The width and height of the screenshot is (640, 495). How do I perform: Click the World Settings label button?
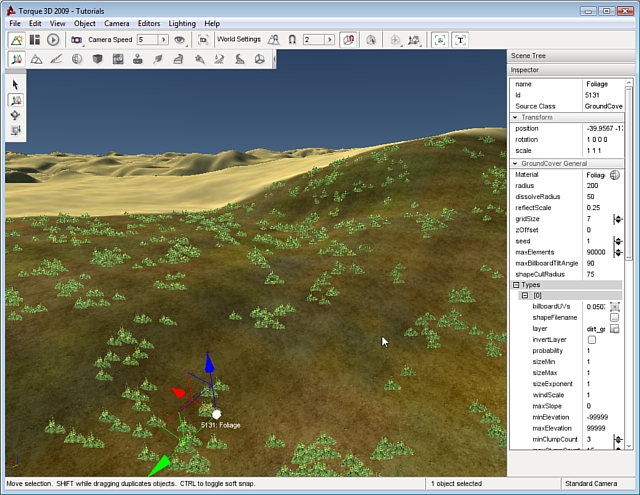tap(238, 40)
